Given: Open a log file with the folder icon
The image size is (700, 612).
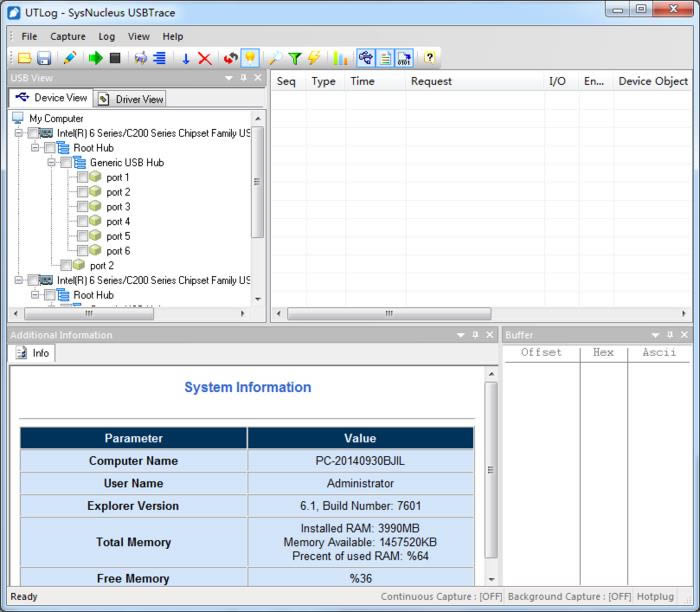Looking at the screenshot, I should (25, 58).
